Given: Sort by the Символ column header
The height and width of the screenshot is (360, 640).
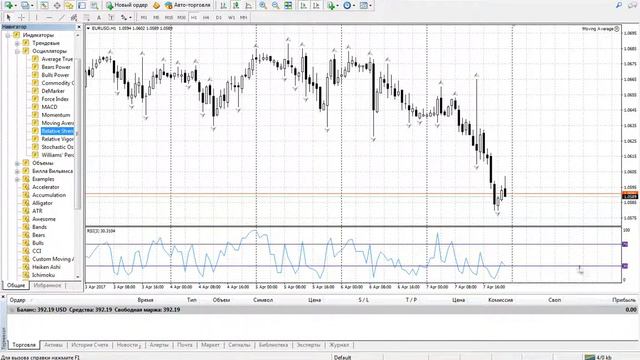Looking at the screenshot, I should [x=263, y=300].
